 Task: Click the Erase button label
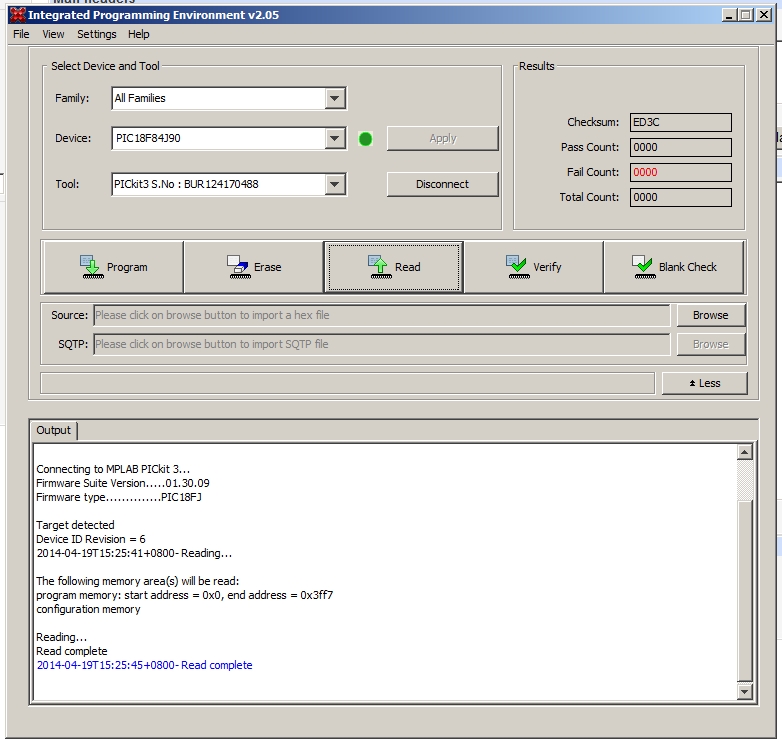pyautogui.click(x=267, y=267)
